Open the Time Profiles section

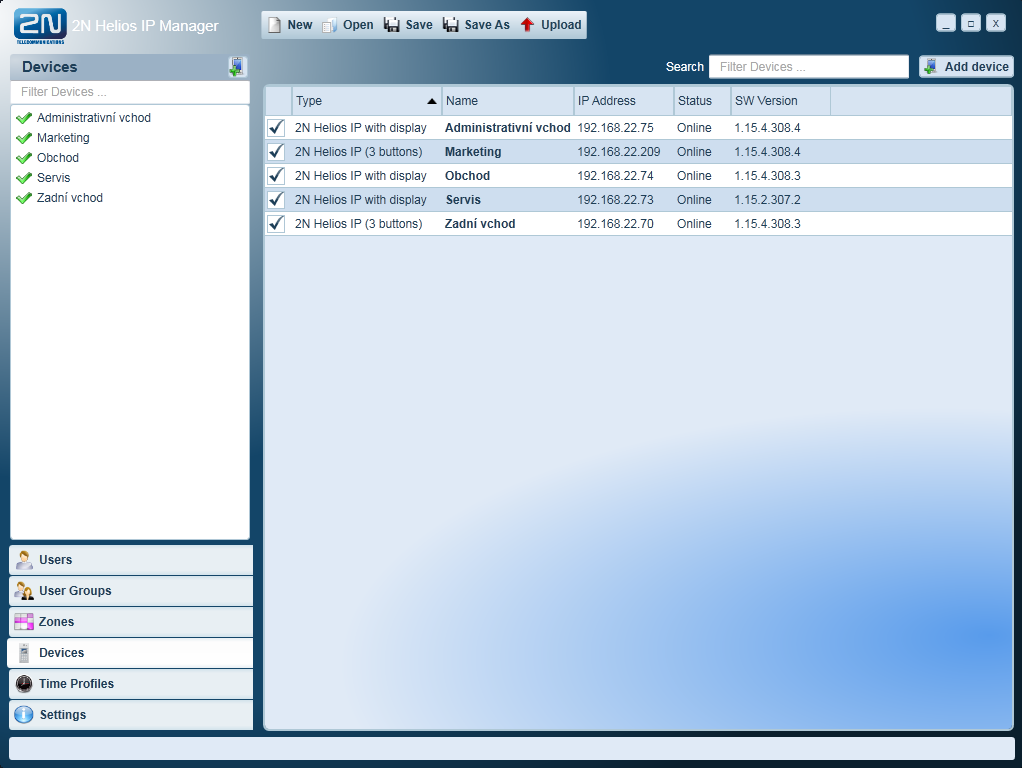131,684
